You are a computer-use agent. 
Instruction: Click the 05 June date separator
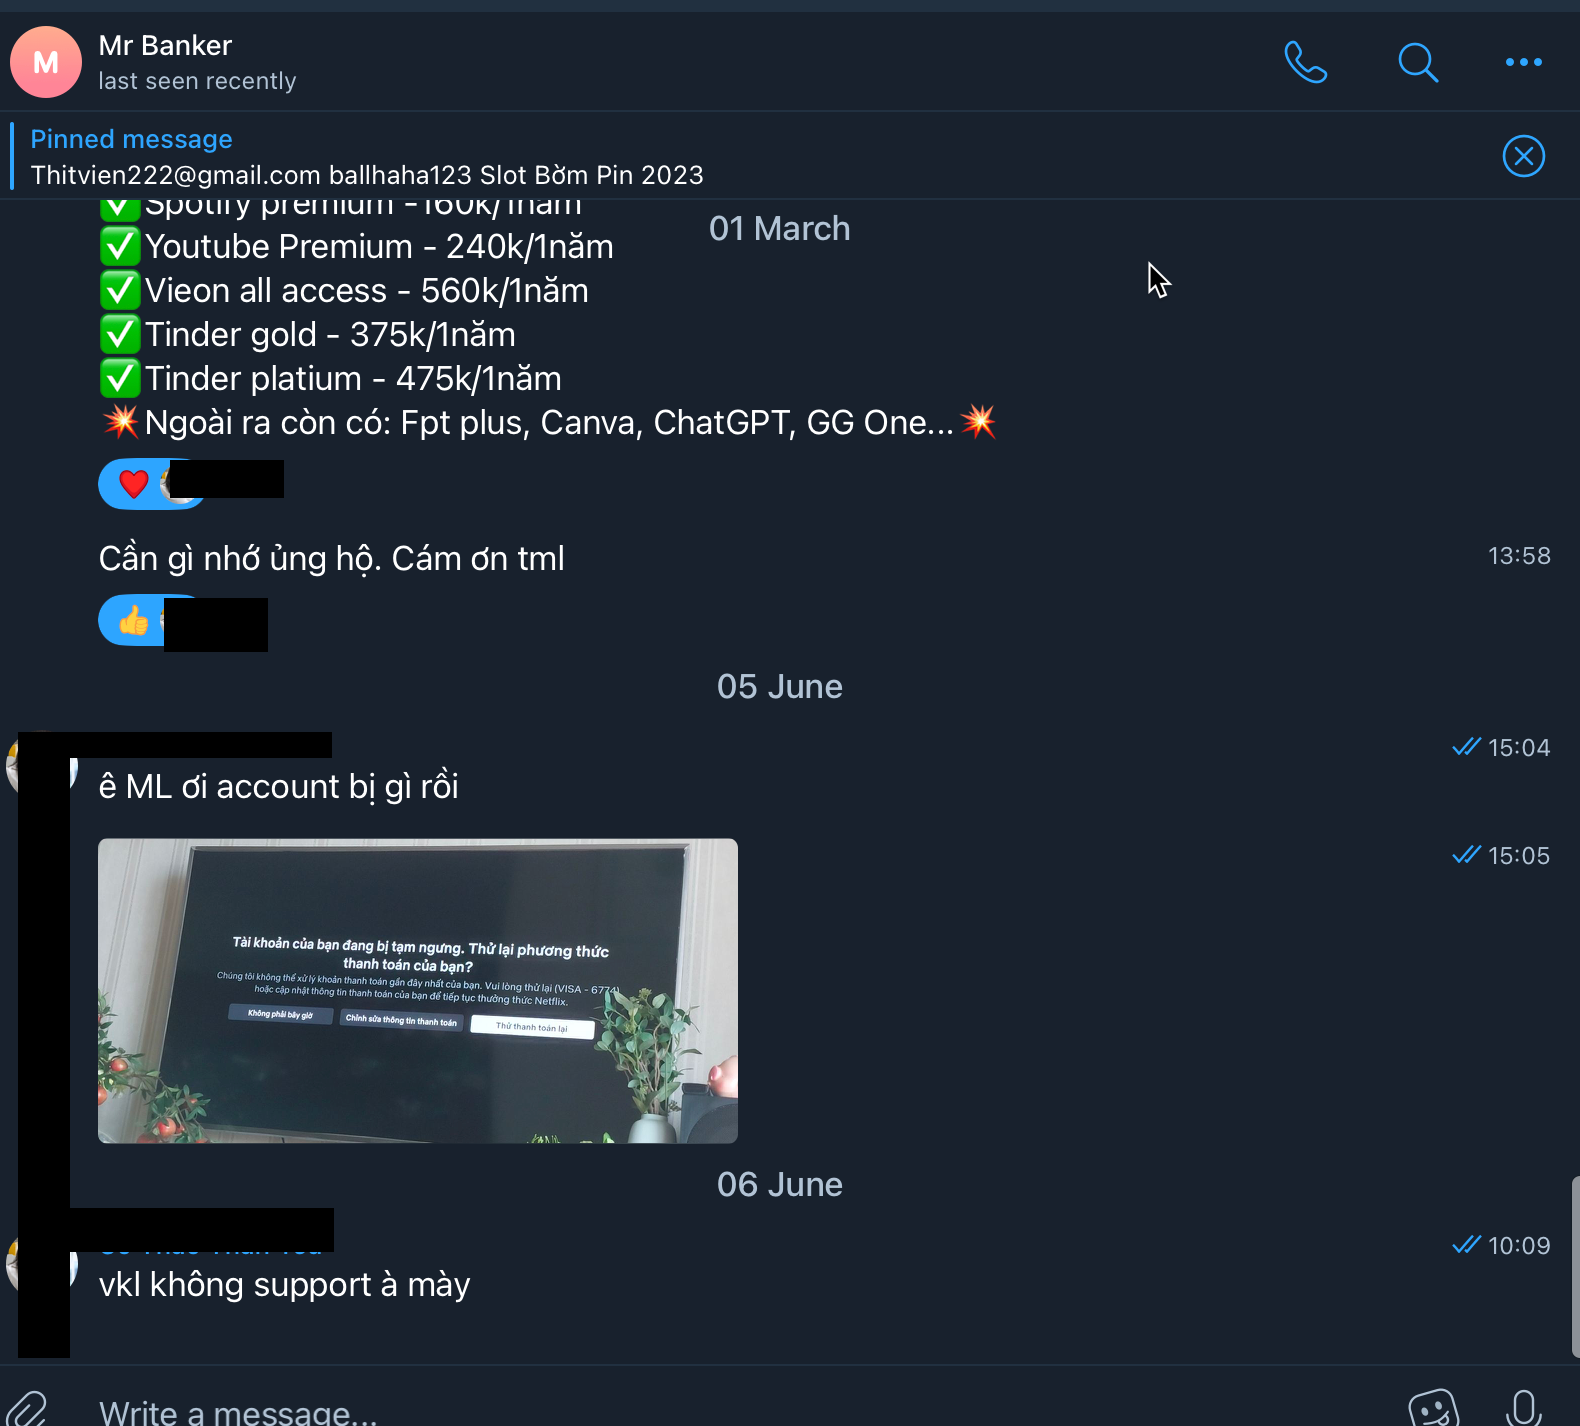pos(780,687)
